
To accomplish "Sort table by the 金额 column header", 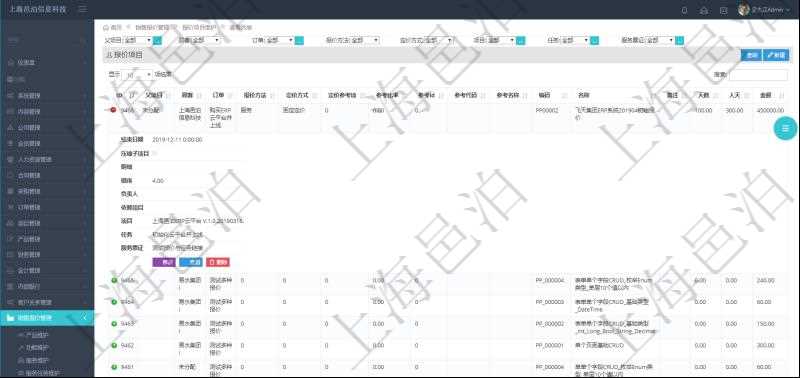I will tap(770, 95).
